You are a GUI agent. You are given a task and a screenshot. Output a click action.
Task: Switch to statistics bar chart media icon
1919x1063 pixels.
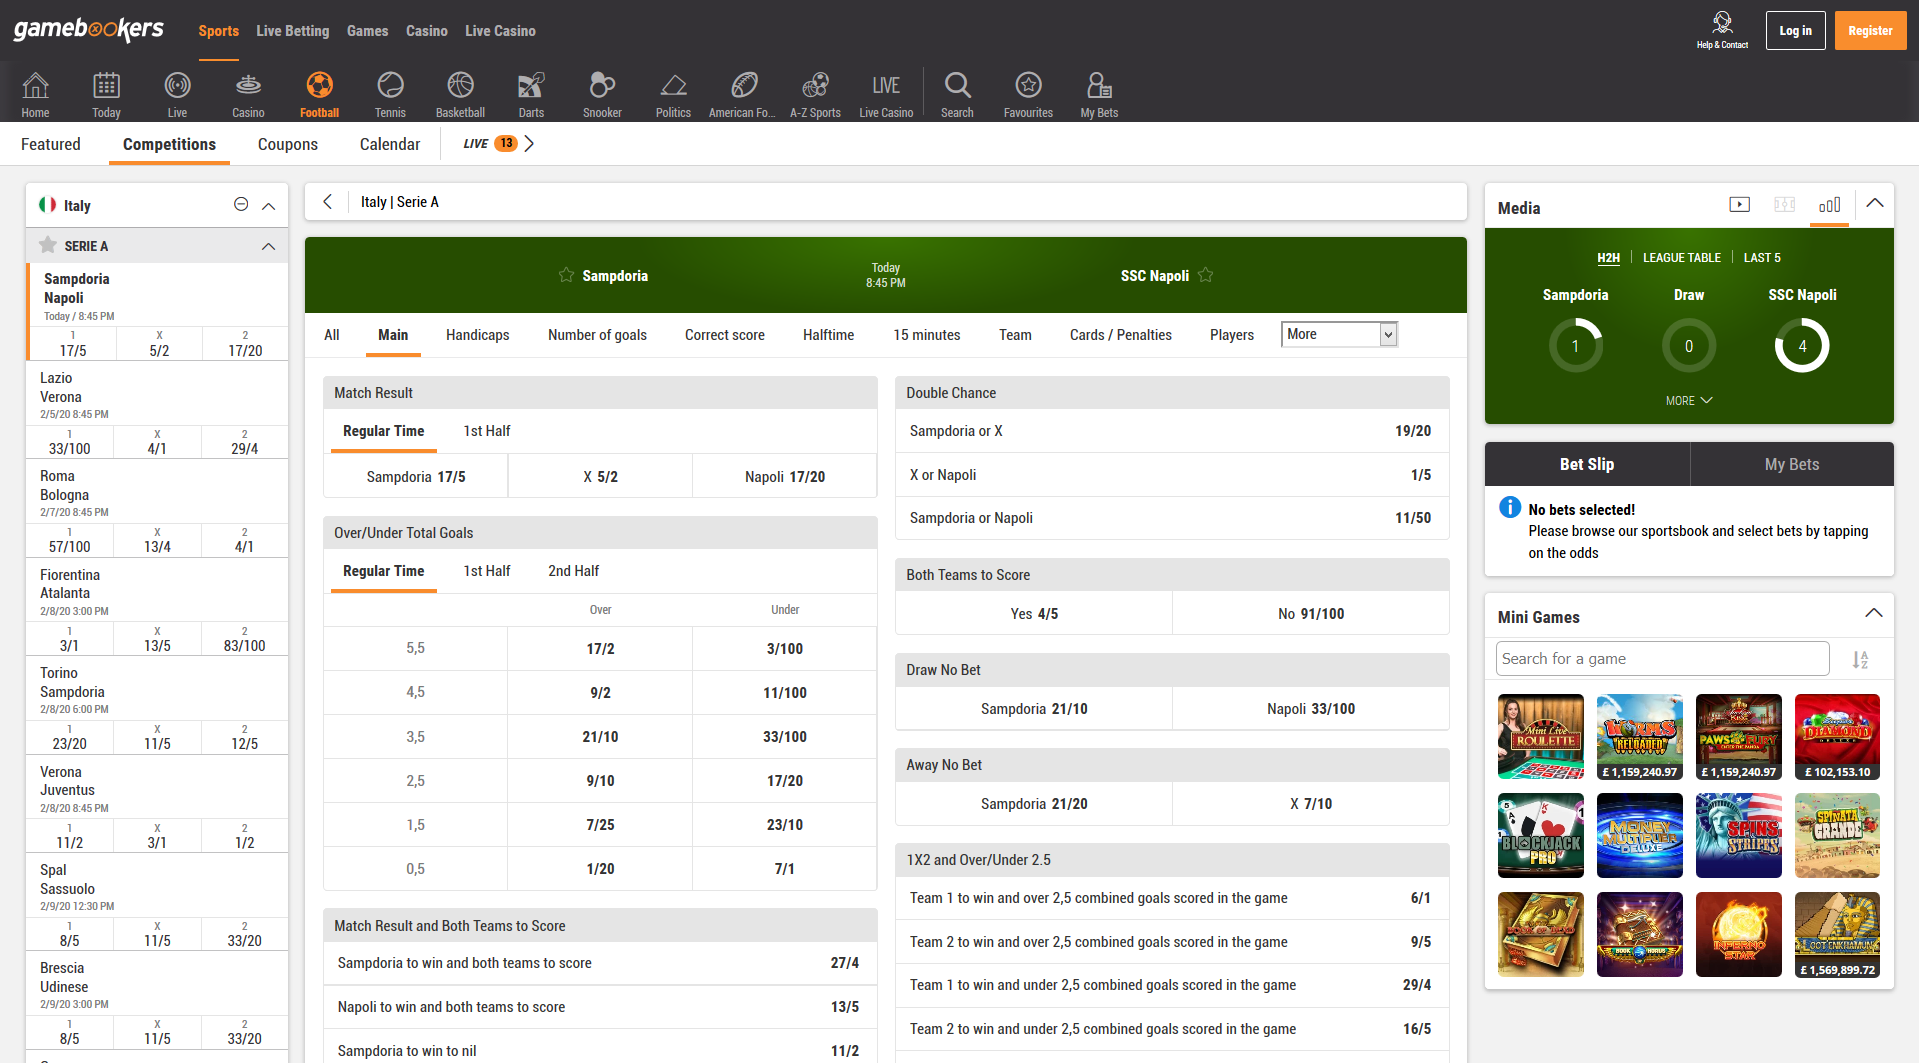click(x=1829, y=205)
